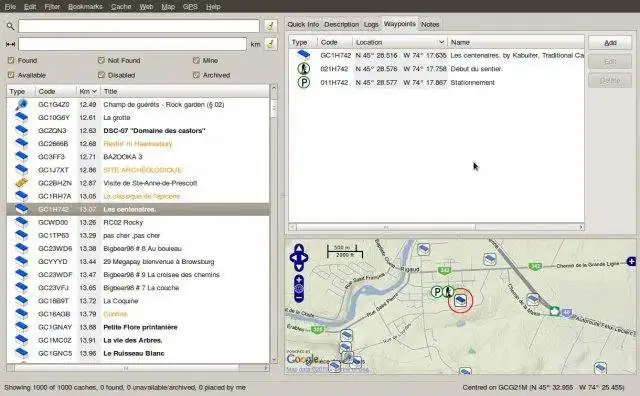
Task: Toggle the Available checkbox
Action: click(x=11, y=75)
